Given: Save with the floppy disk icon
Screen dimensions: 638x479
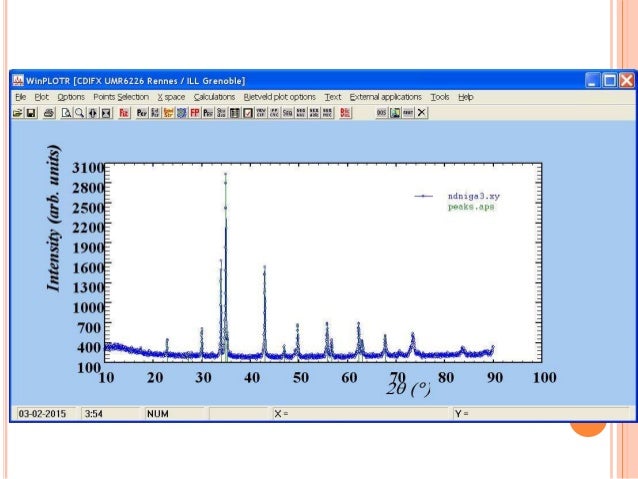Looking at the screenshot, I should coord(31,113).
